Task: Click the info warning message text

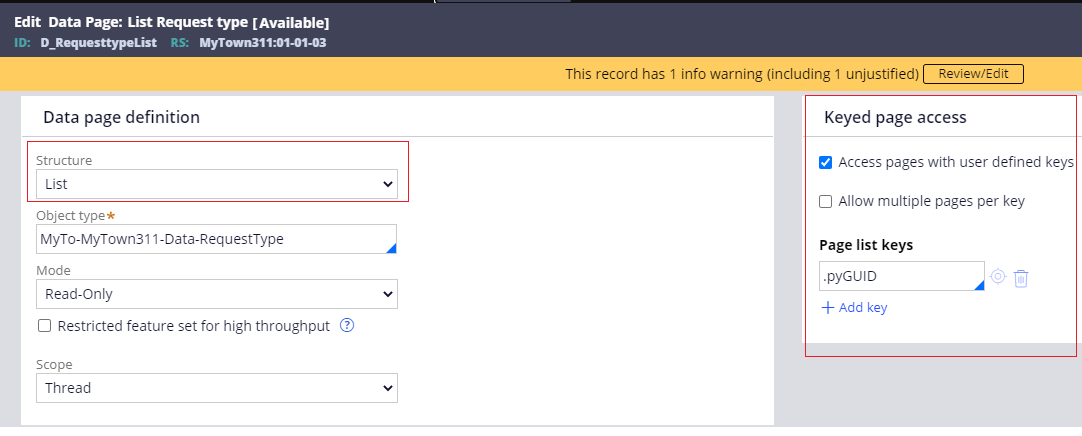Action: [x=742, y=73]
